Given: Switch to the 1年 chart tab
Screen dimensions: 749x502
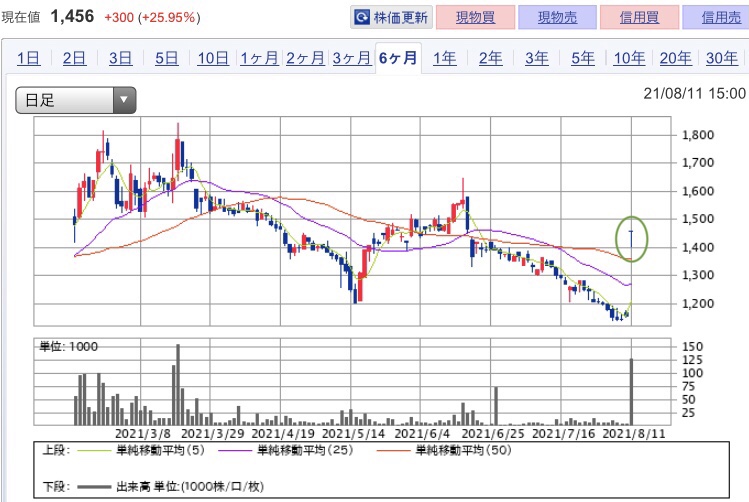Looking at the screenshot, I should [x=444, y=58].
